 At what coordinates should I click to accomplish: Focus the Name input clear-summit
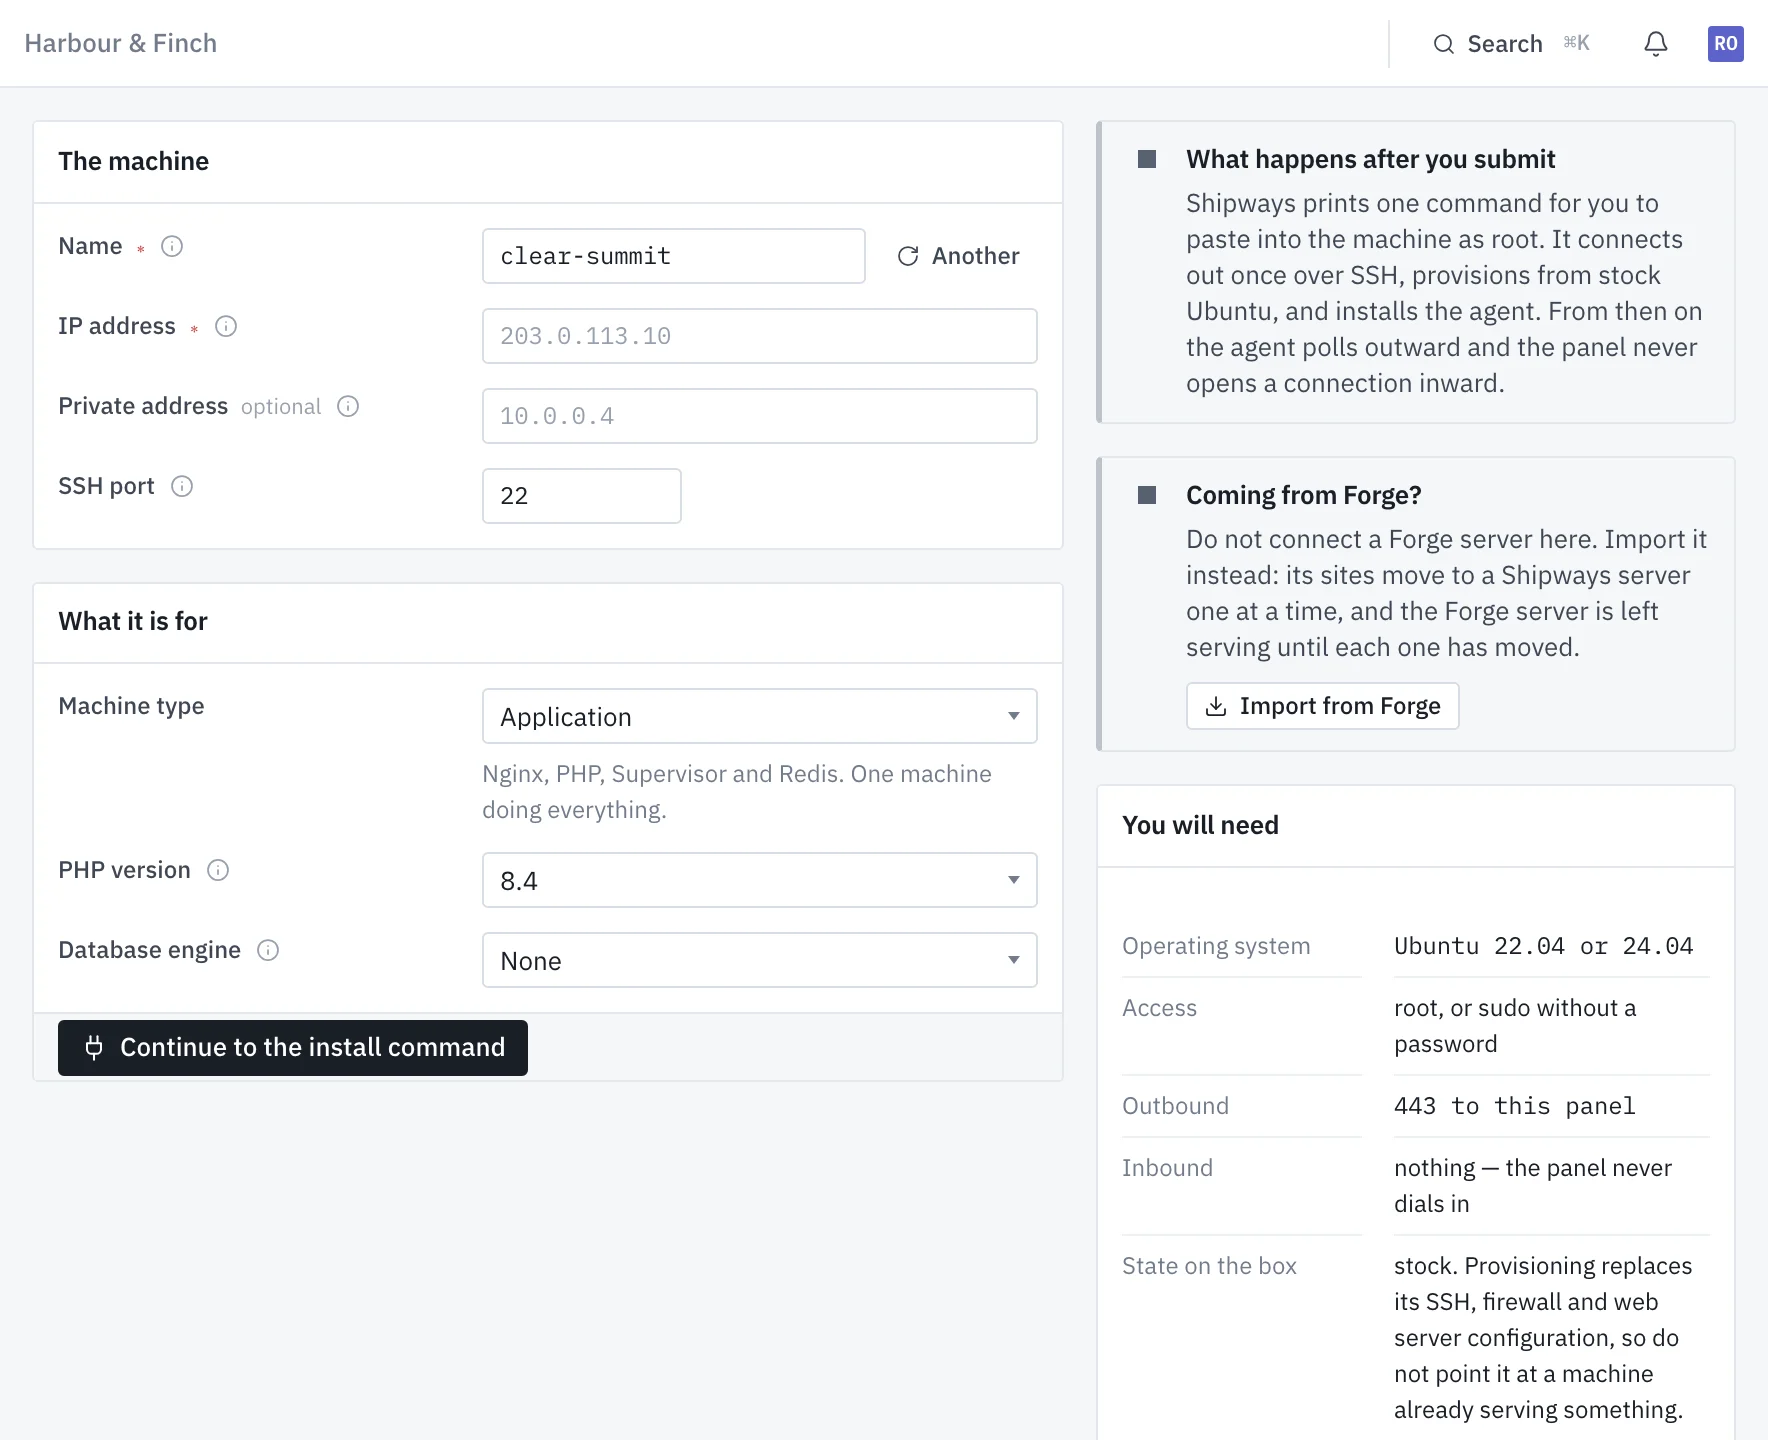click(x=673, y=256)
